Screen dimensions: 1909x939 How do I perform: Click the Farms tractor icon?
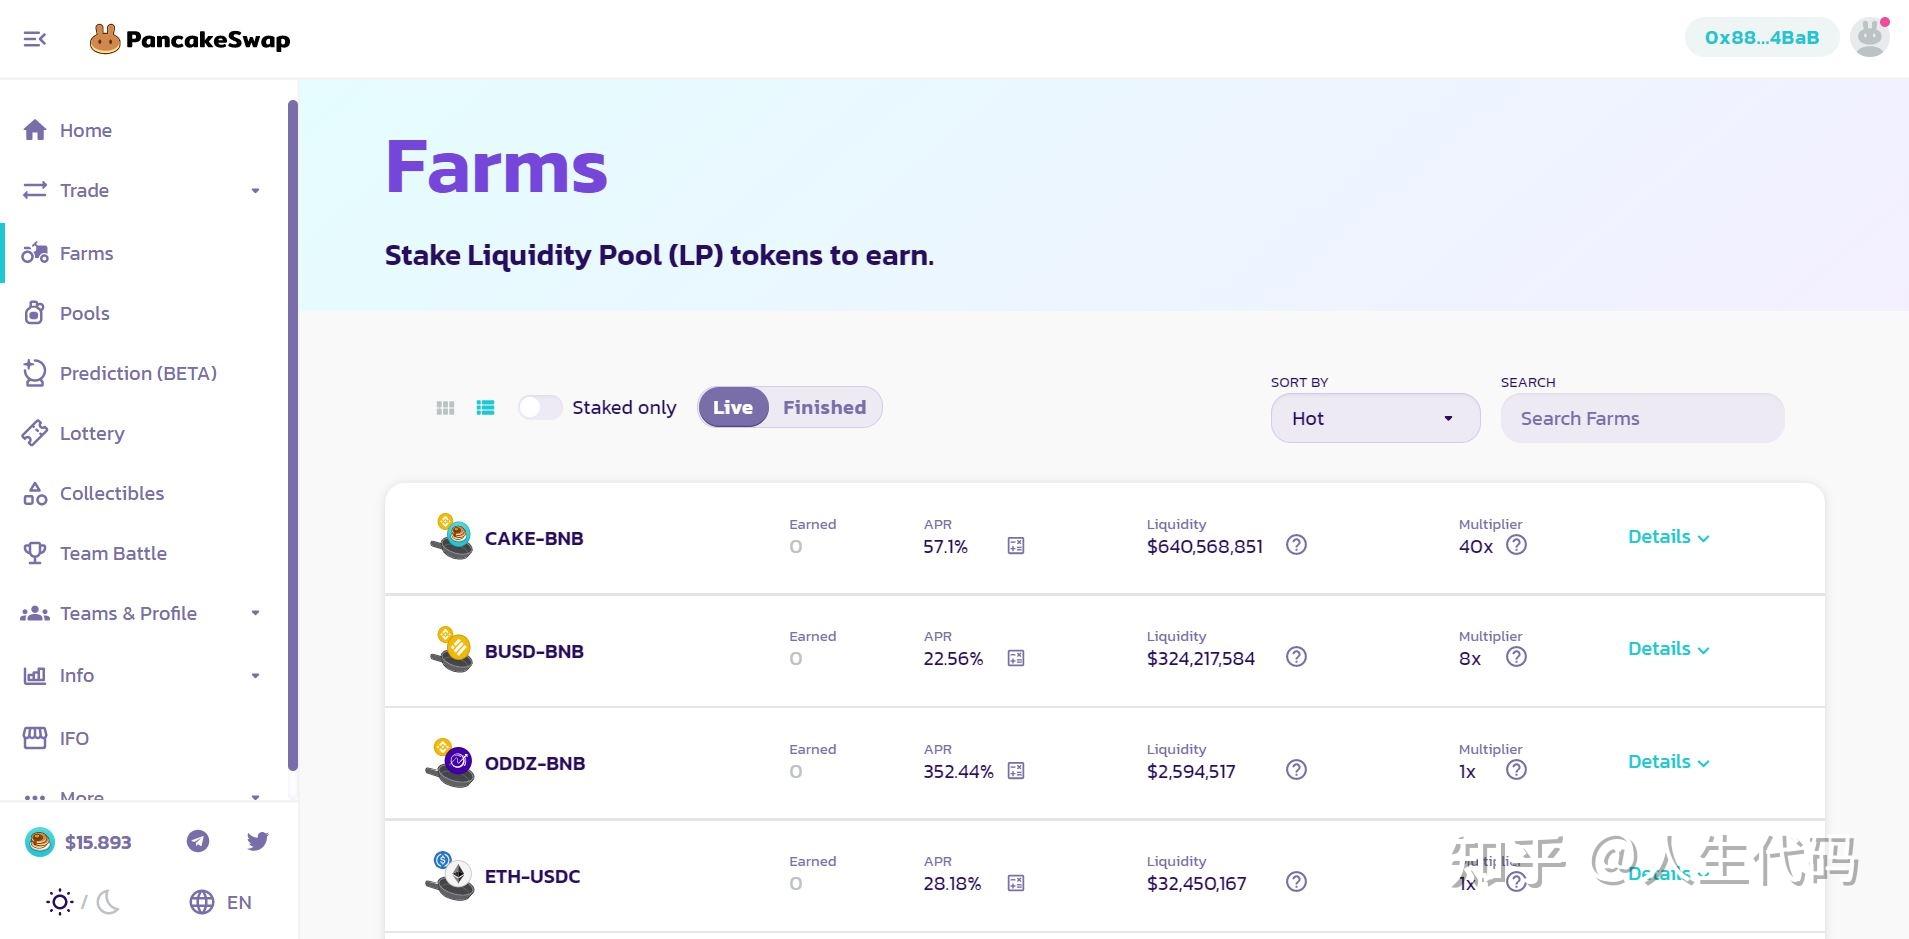pyautogui.click(x=35, y=253)
